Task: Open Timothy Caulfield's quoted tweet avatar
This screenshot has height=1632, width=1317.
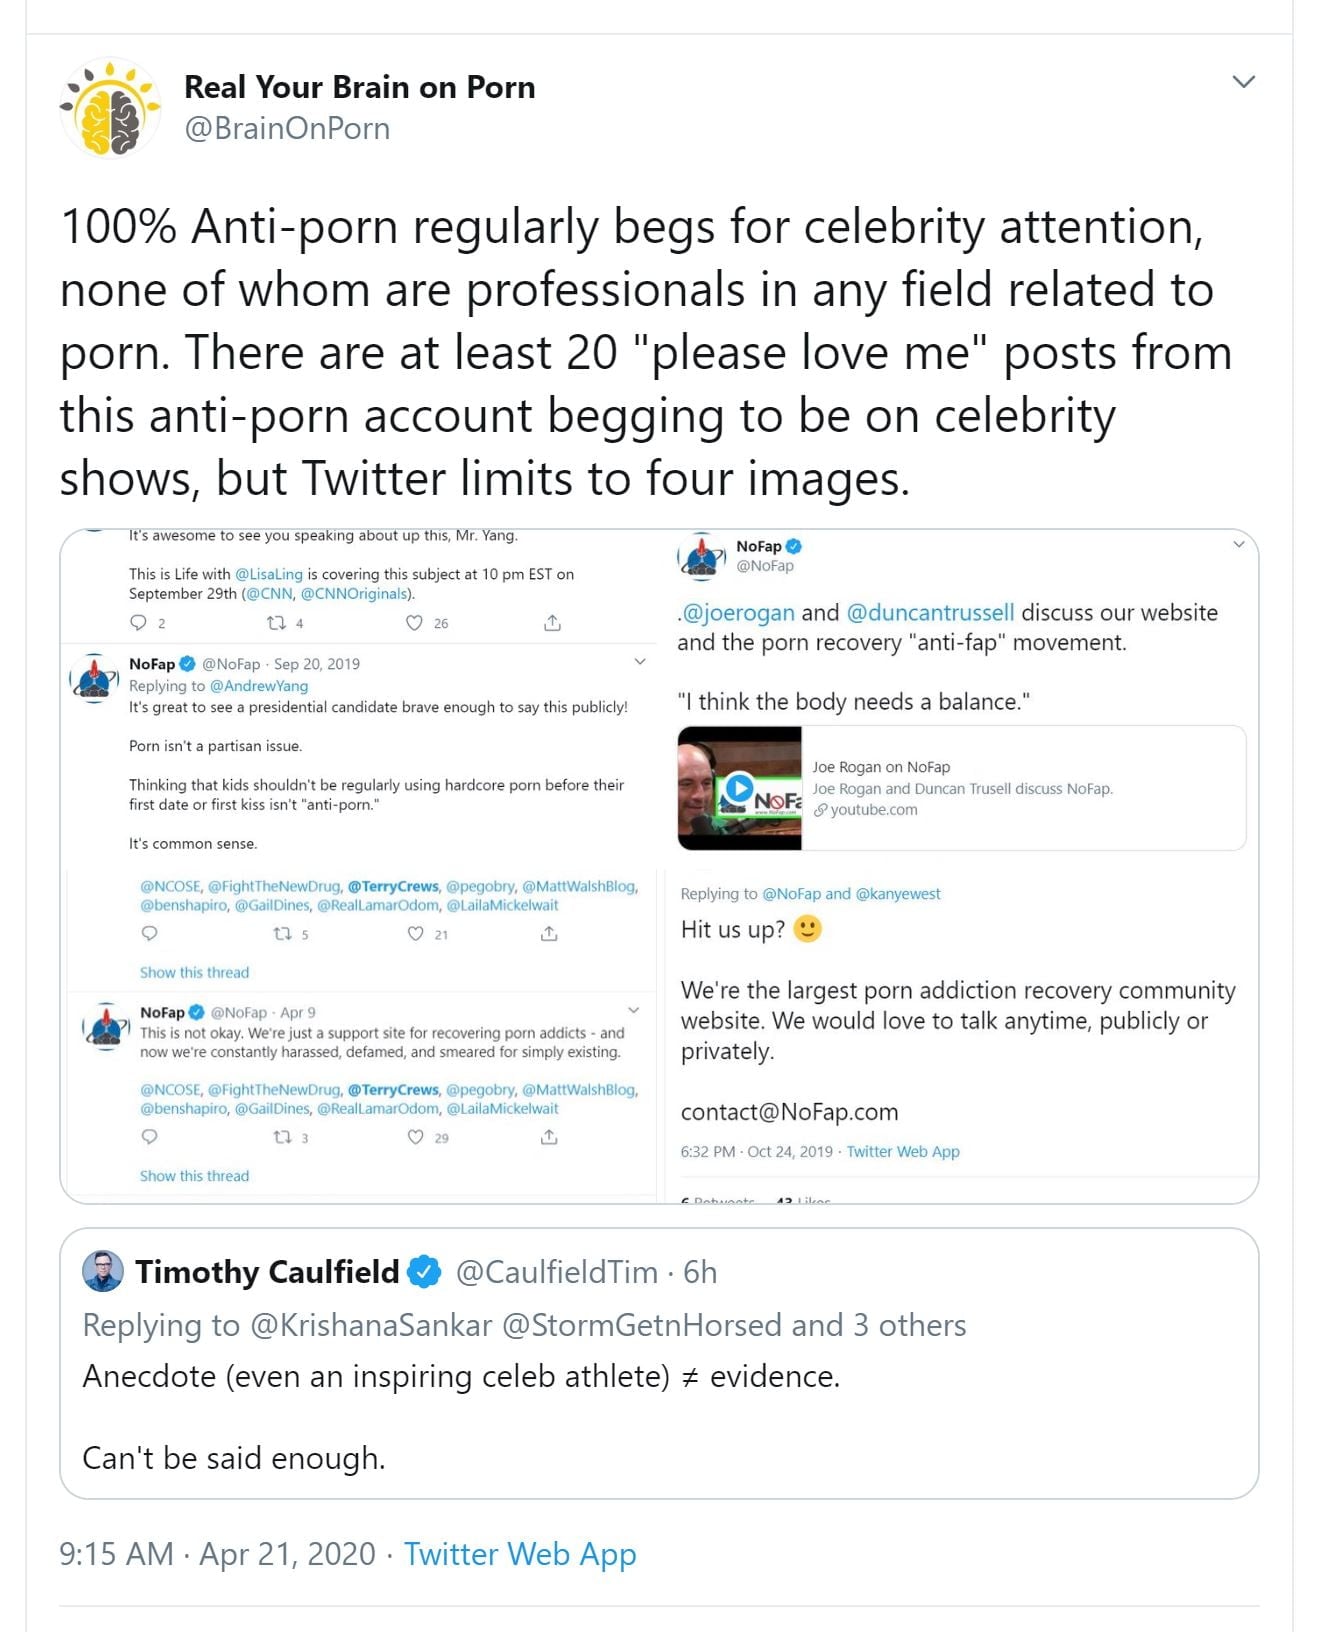Action: (x=102, y=1271)
